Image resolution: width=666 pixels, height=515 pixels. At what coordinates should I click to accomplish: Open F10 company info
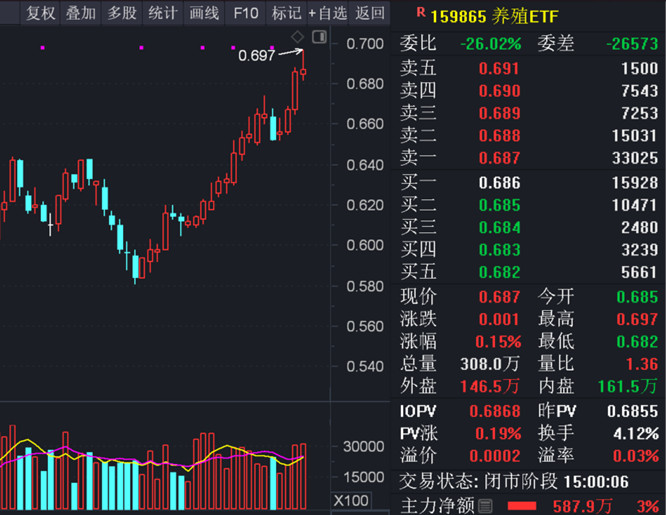click(246, 13)
